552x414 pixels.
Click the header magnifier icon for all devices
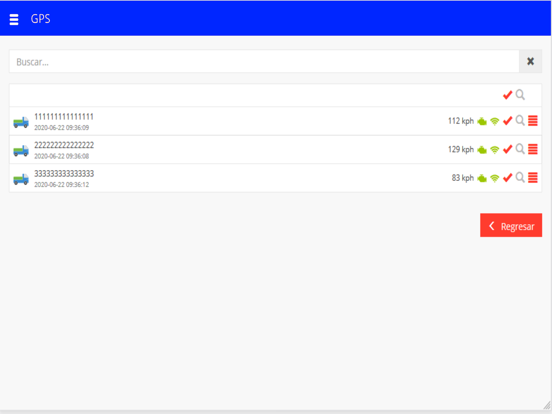pyautogui.click(x=520, y=94)
